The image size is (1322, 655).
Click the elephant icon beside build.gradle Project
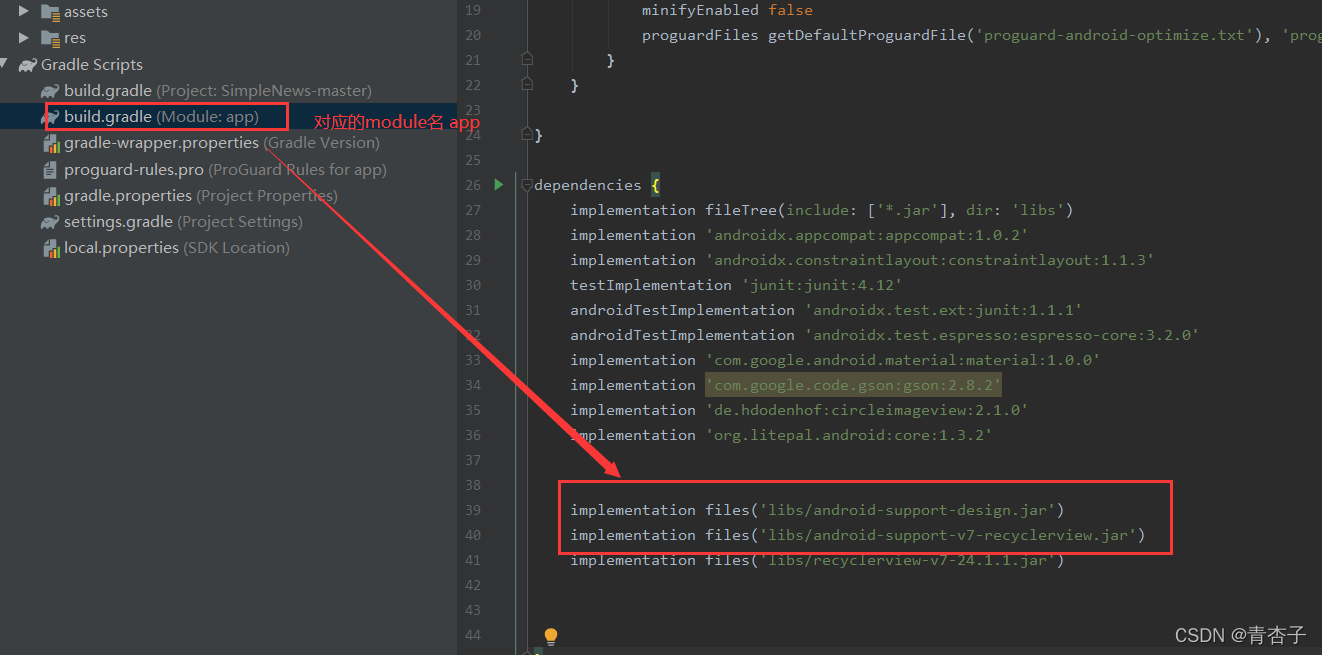tap(51, 90)
